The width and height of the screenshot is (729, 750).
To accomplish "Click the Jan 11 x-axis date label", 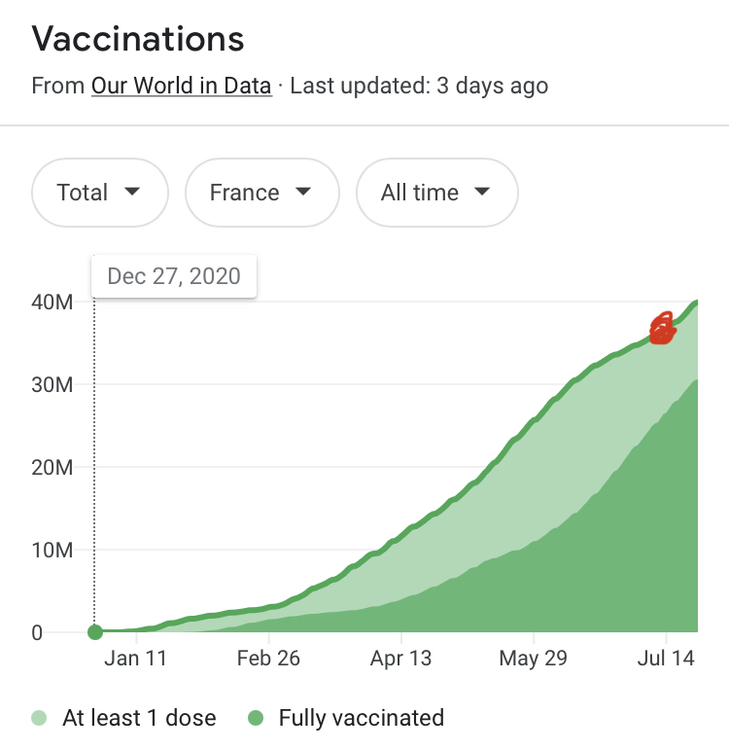I will 136,658.
